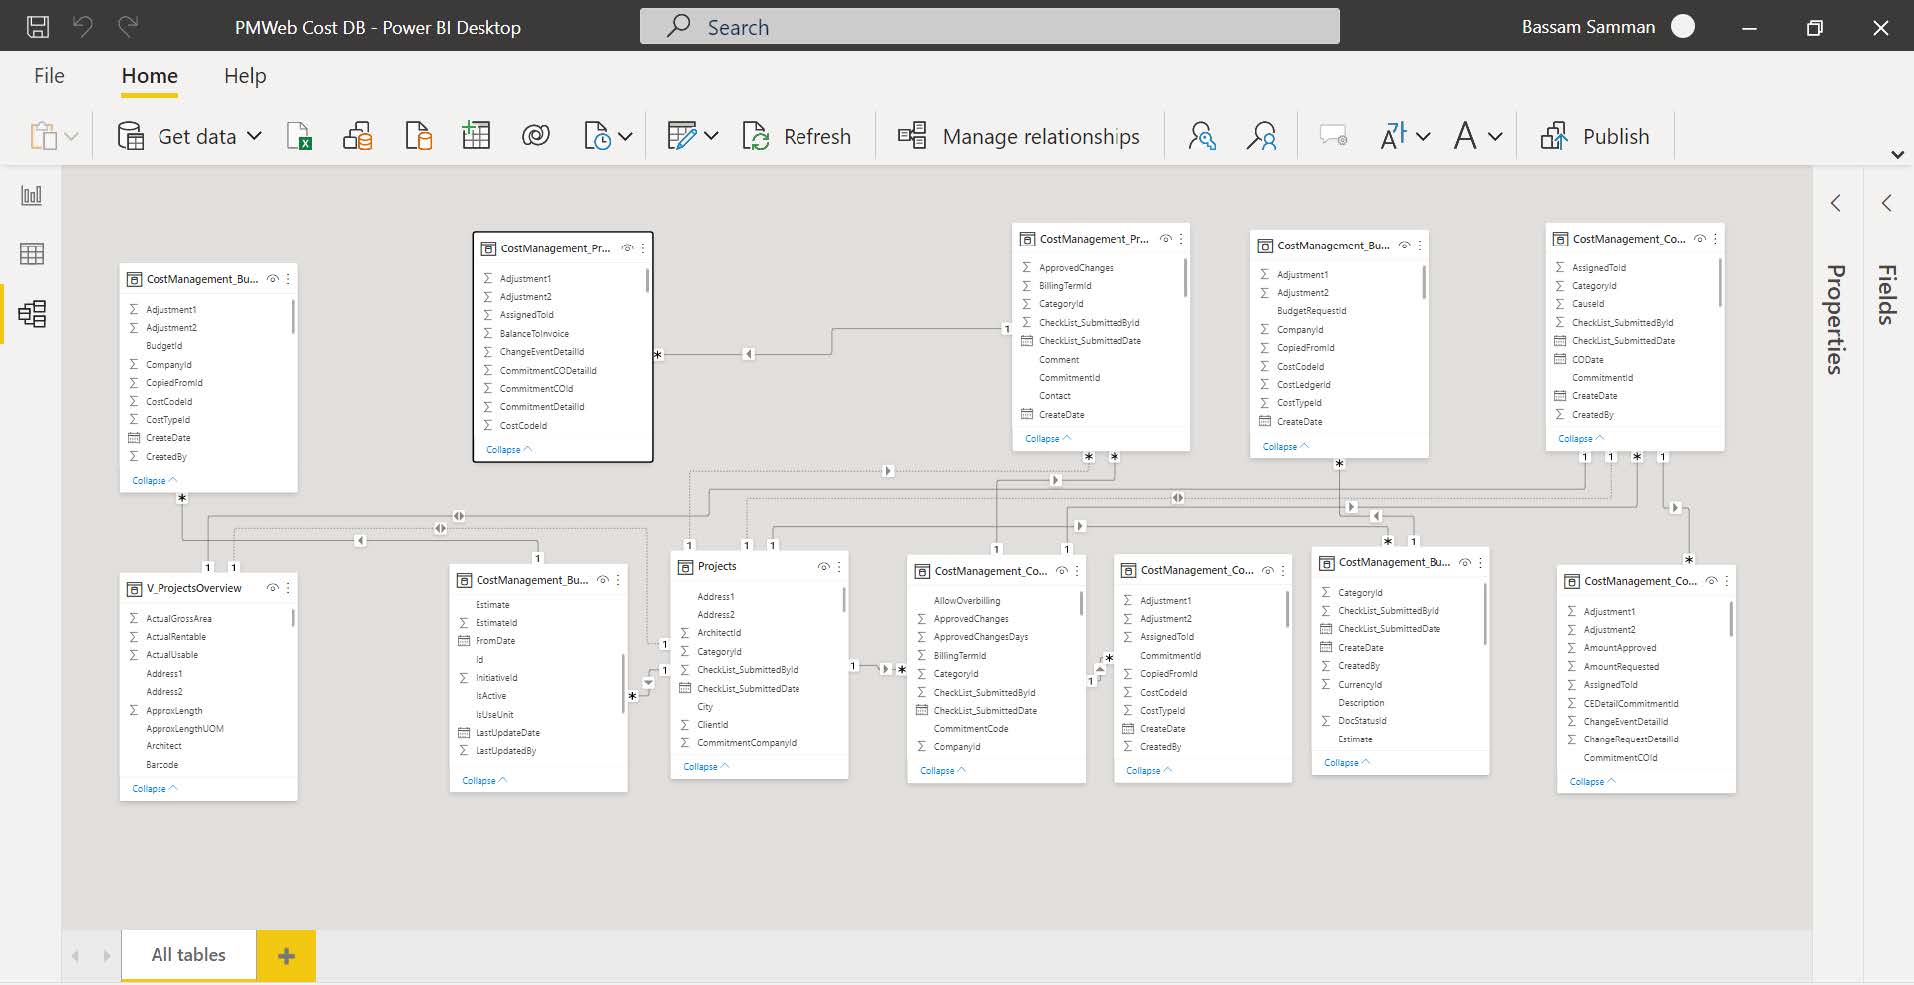The width and height of the screenshot is (1914, 985).
Task: Click the Refresh button
Action: point(797,136)
